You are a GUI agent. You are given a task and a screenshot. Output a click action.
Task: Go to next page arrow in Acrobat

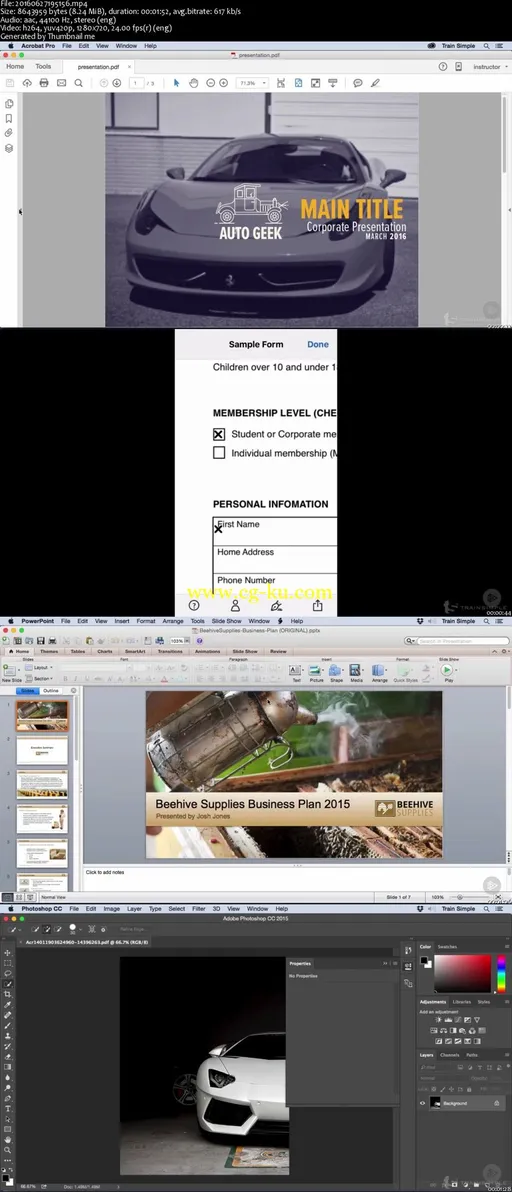click(117, 83)
